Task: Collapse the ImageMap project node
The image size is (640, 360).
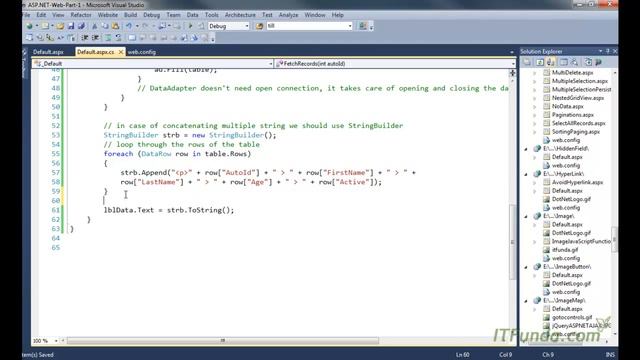Action: [526, 301]
